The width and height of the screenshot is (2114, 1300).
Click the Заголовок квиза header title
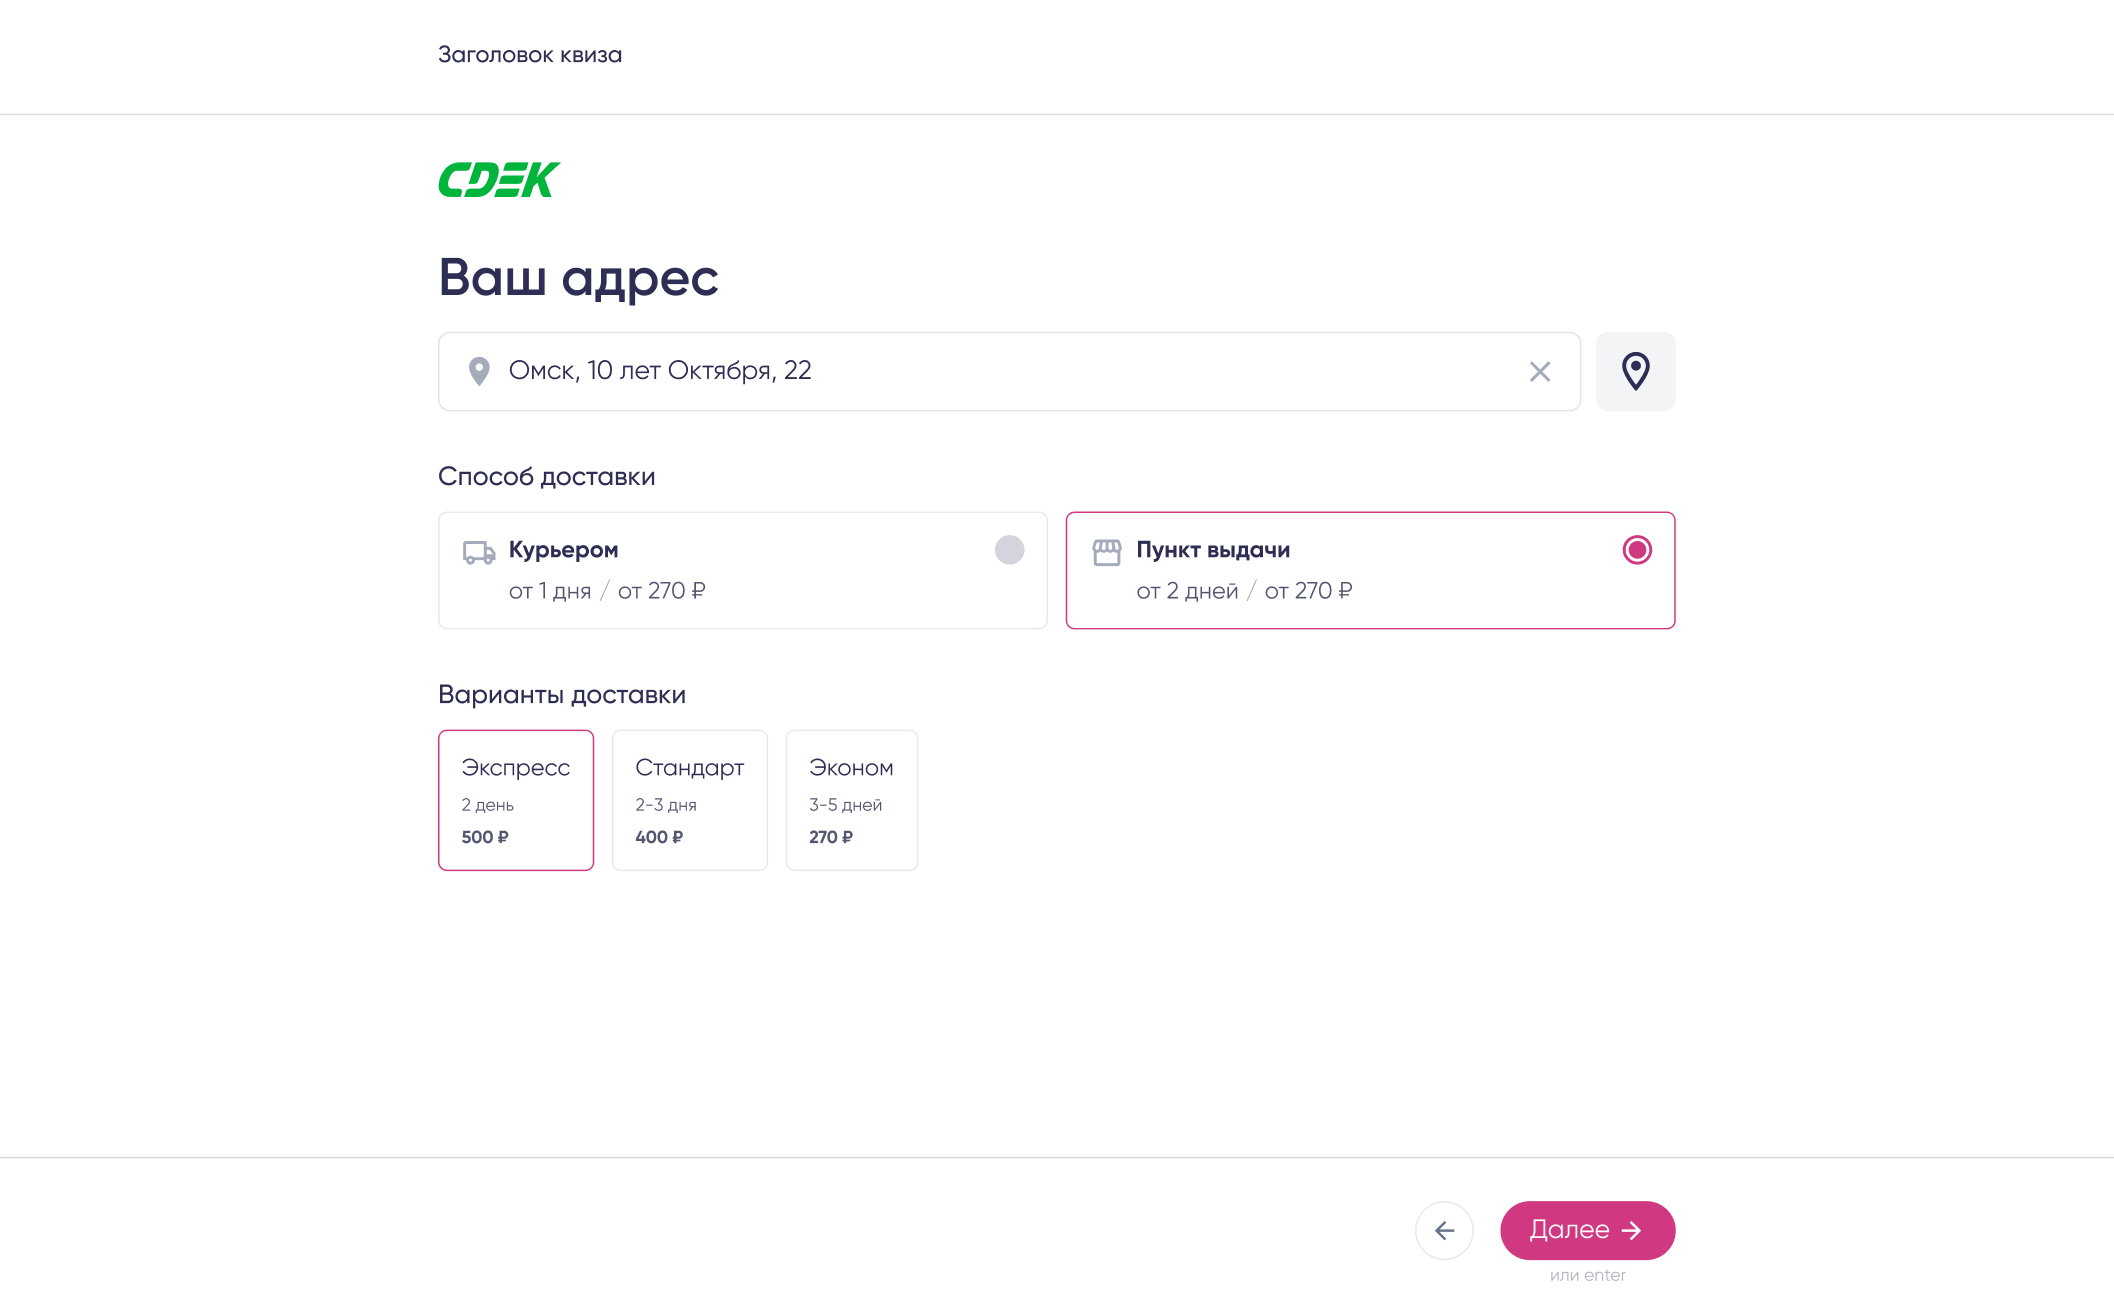[x=530, y=55]
